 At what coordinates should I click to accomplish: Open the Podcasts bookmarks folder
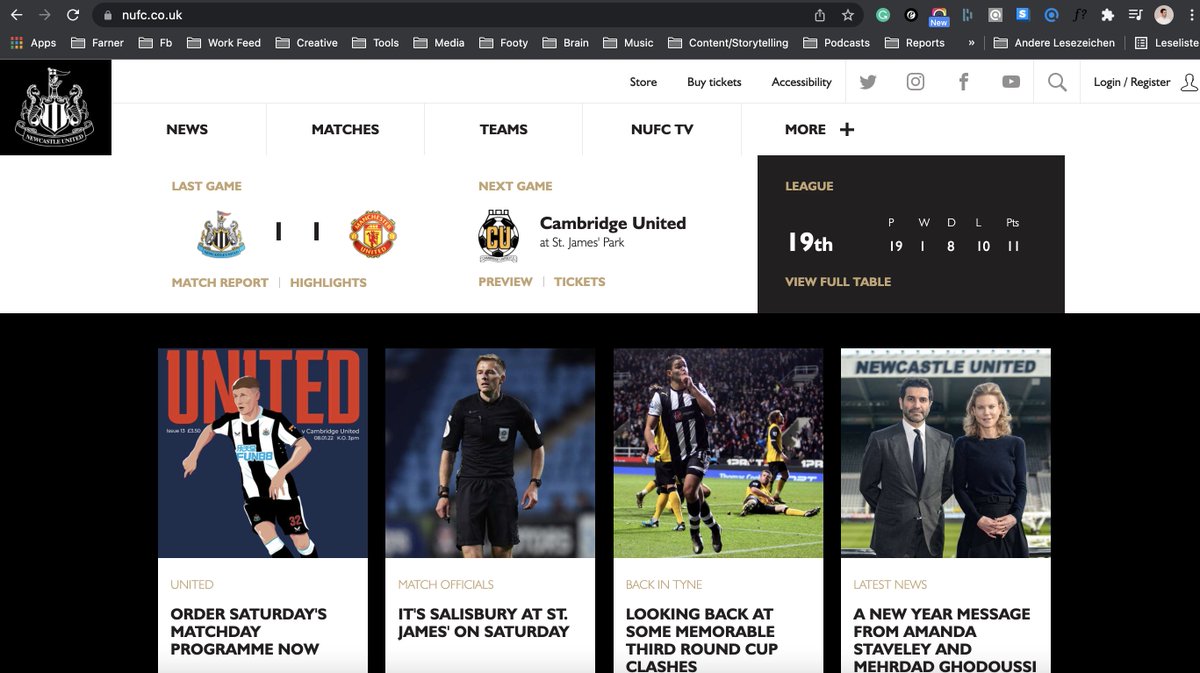[x=836, y=43]
